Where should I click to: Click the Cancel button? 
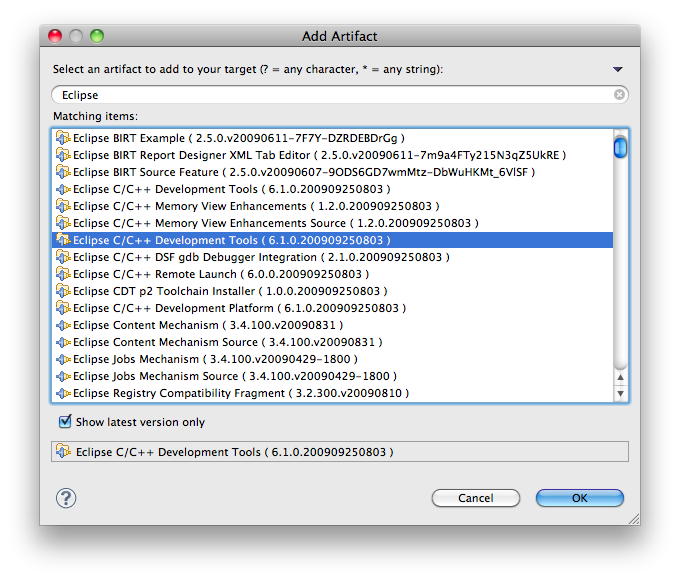(476, 498)
